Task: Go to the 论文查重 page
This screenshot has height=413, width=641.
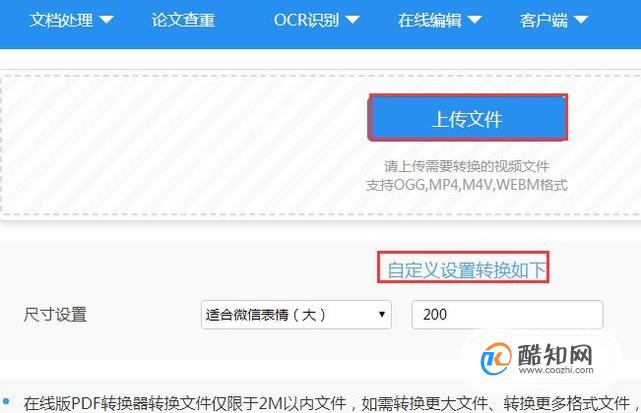Action: point(183,20)
